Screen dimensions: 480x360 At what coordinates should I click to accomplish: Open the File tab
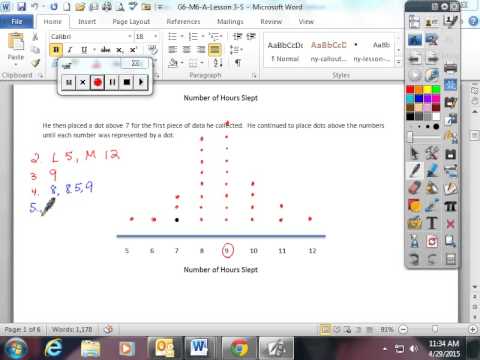pos(17,22)
